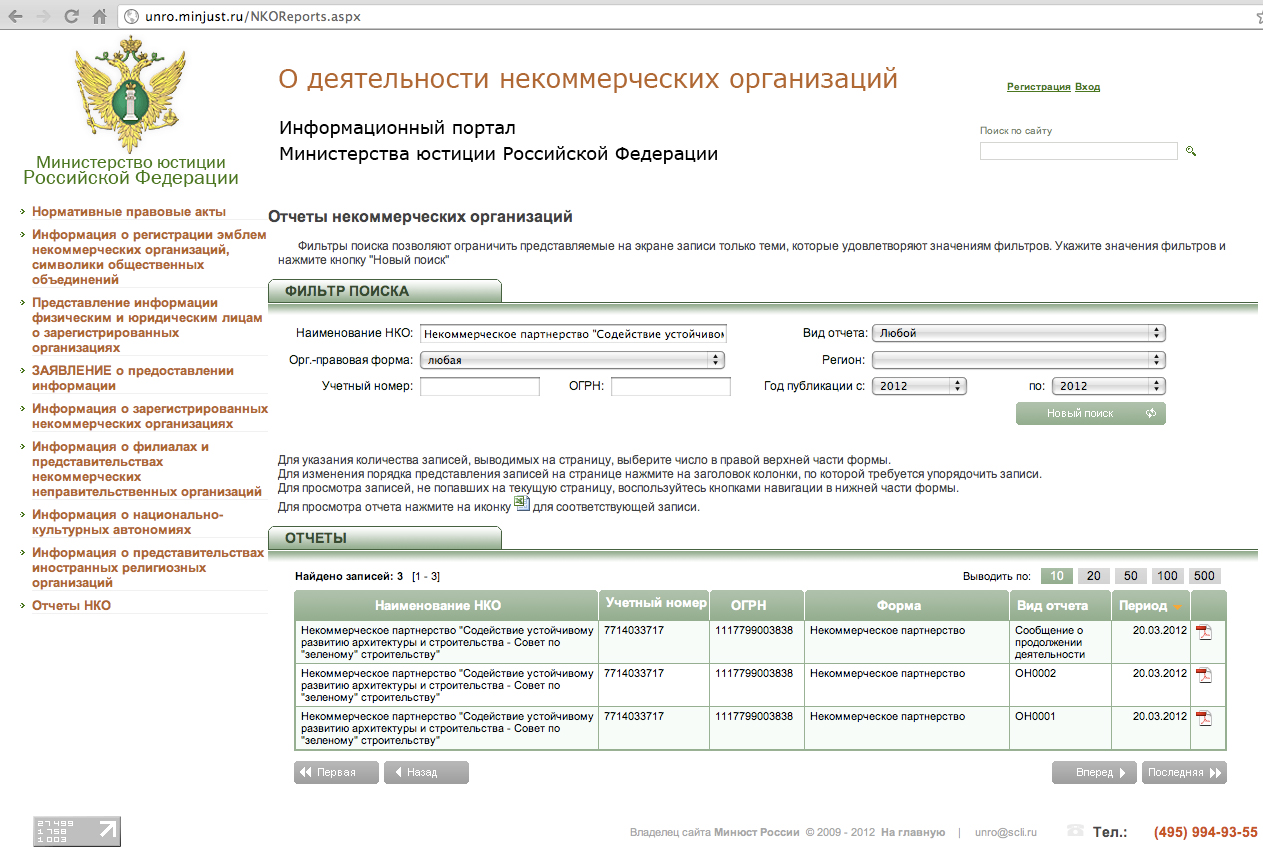Open Нормативные правовые акты menu item

point(129,212)
